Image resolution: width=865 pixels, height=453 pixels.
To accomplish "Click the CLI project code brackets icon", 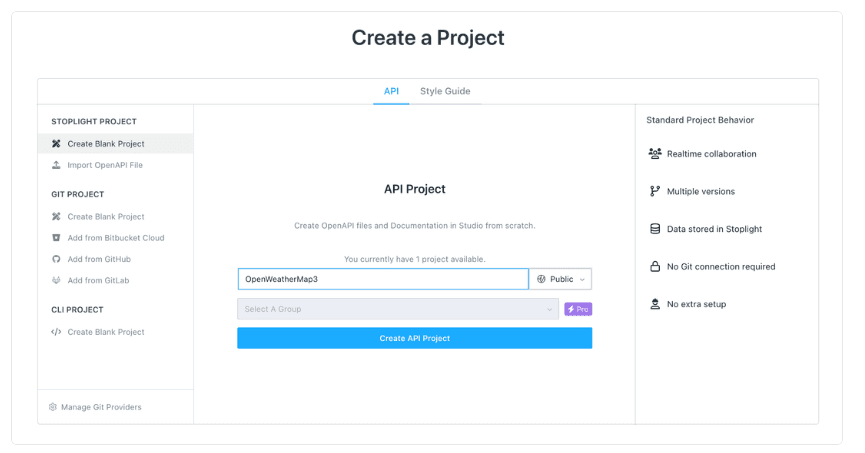I will (x=56, y=332).
